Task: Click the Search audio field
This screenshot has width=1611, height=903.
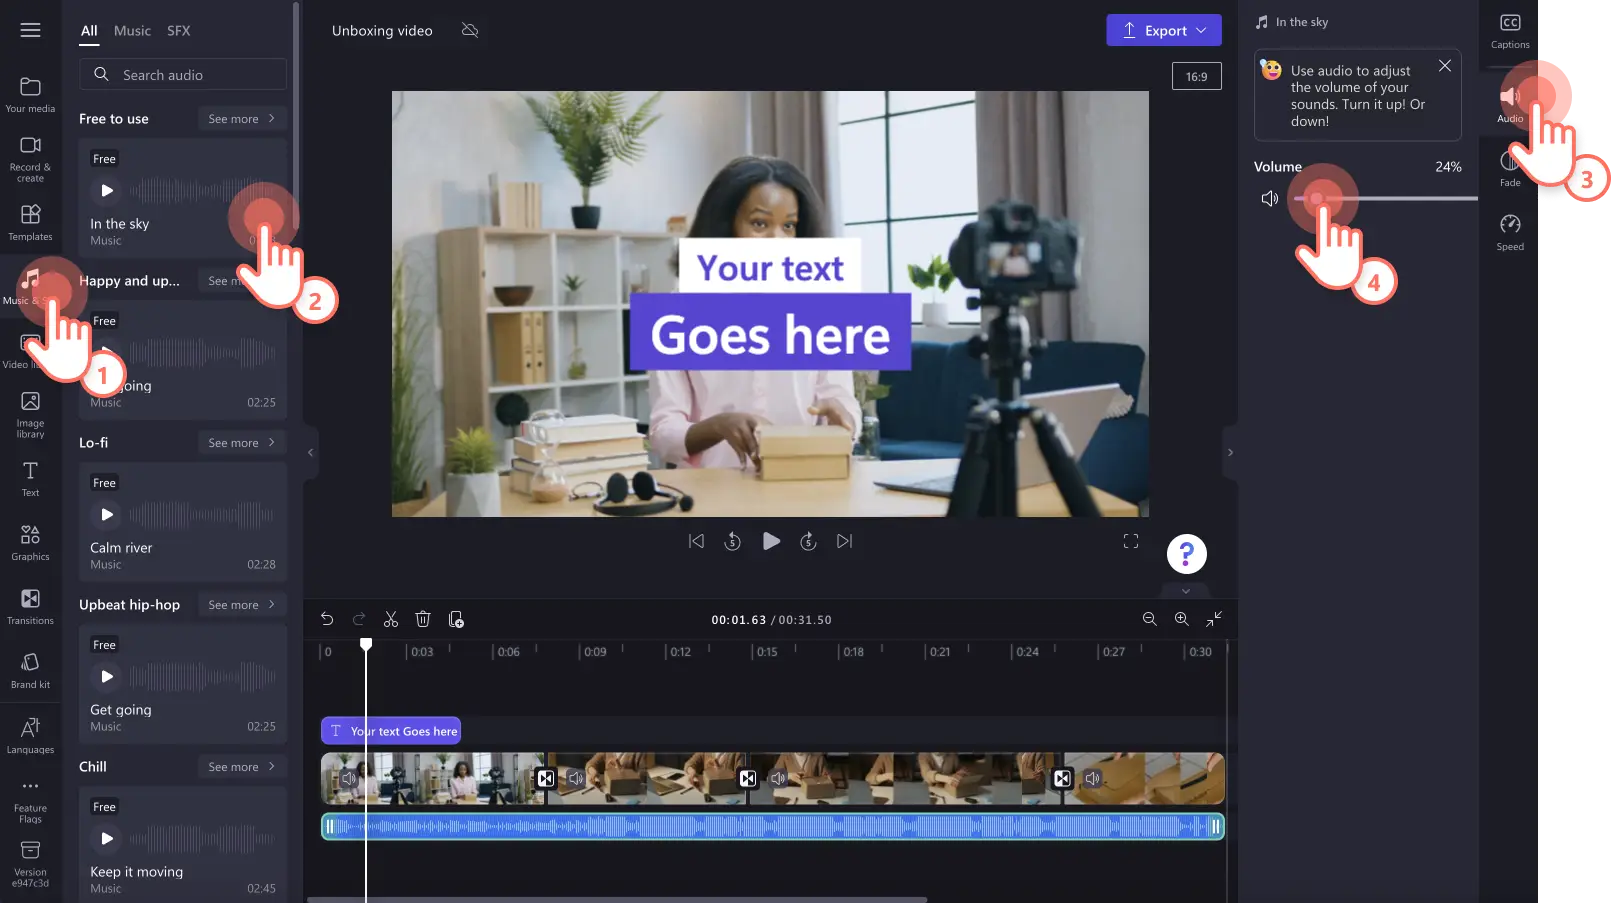Action: coord(183,75)
